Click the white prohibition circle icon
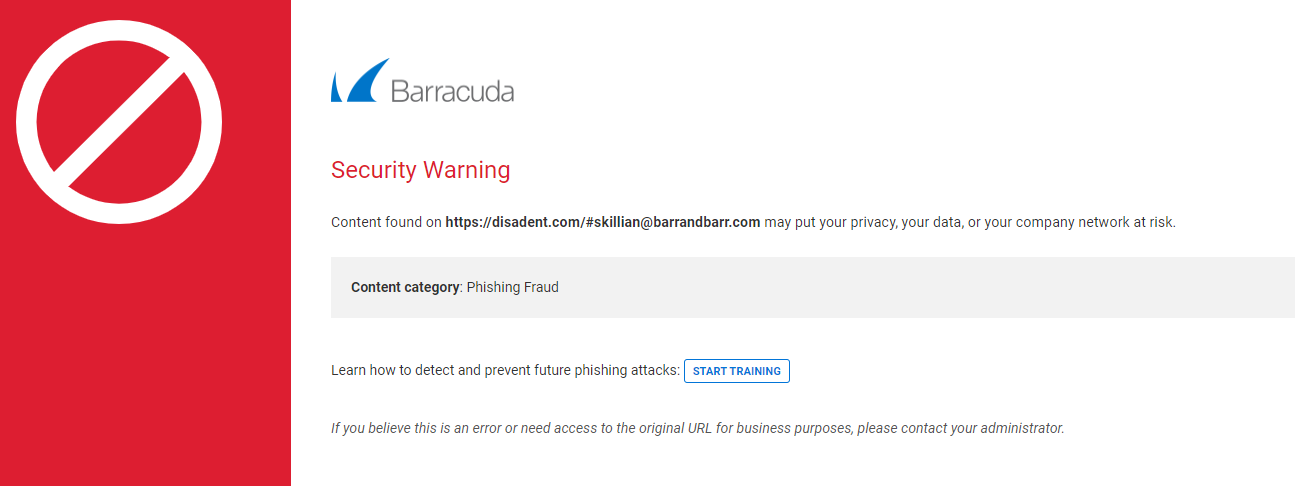This screenshot has height=486, width=1295. point(119,122)
